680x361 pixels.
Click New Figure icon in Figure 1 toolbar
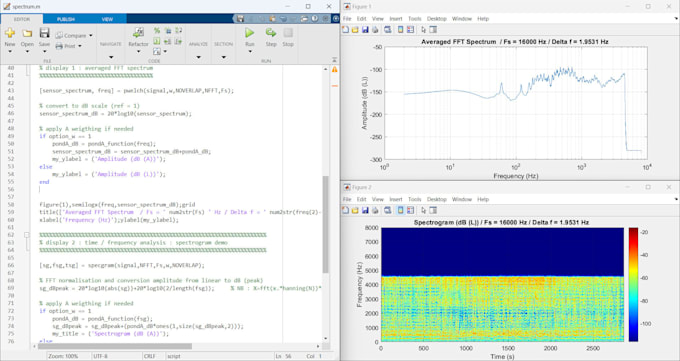(x=346, y=30)
